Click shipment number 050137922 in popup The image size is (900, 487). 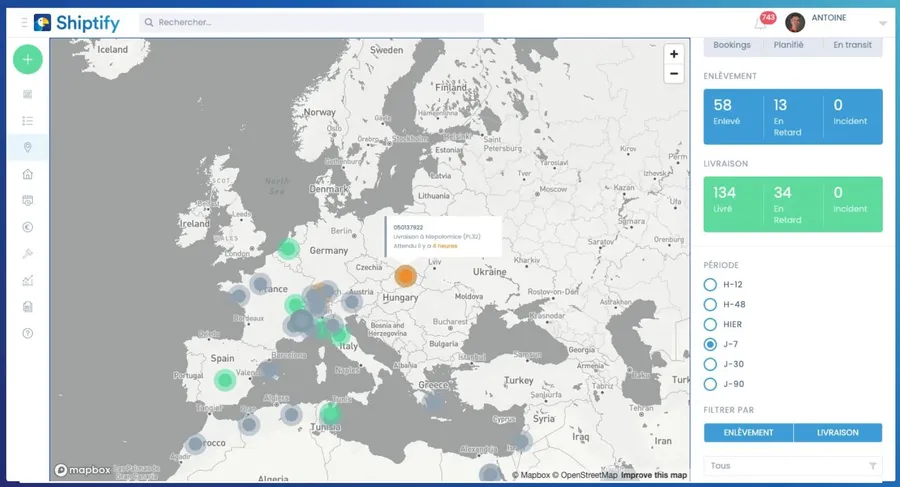coord(408,227)
